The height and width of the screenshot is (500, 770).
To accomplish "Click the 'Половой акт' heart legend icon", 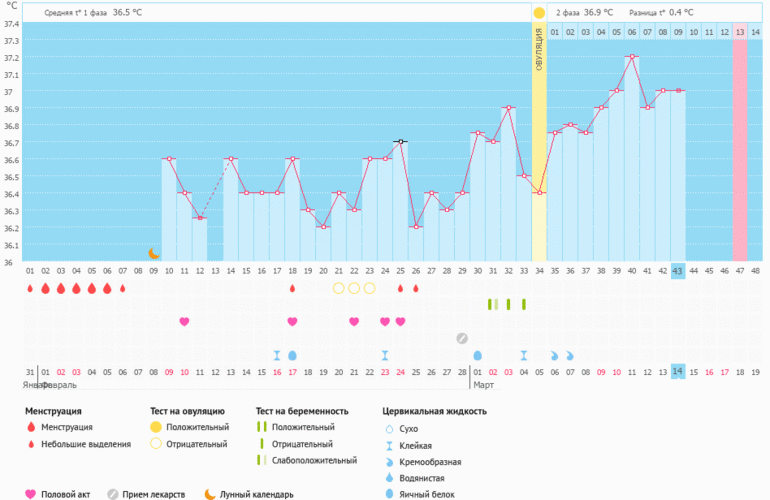I will pos(30,494).
